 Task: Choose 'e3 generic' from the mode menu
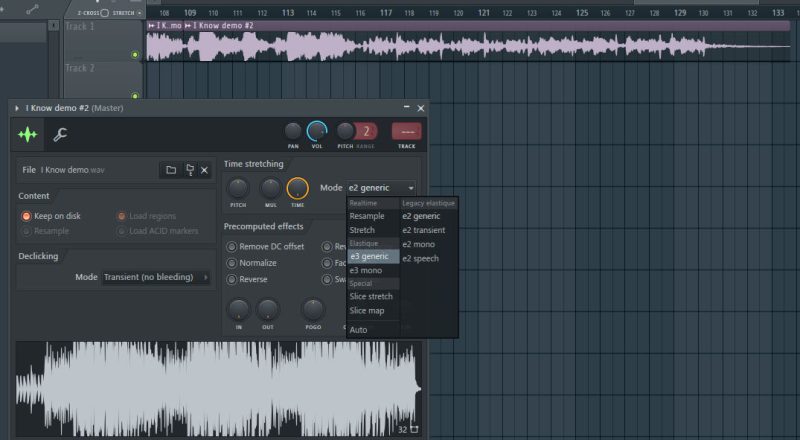tap(373, 256)
